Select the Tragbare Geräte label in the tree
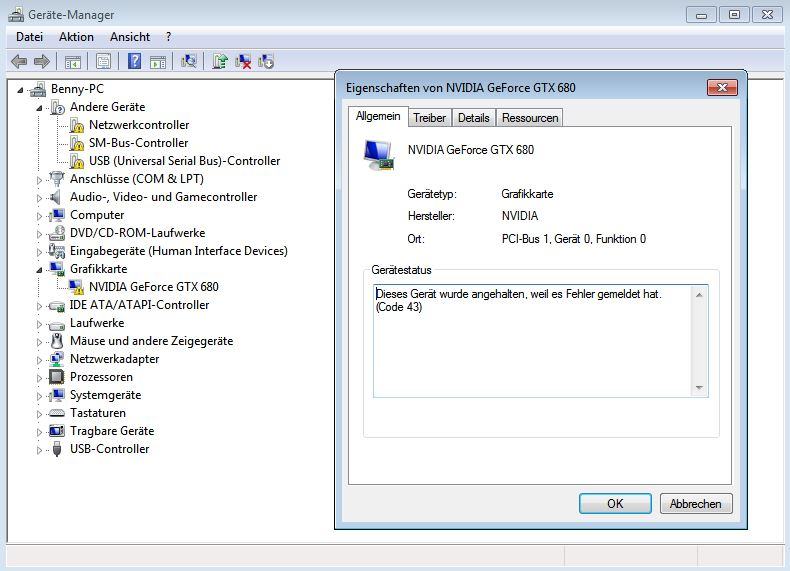 click(112, 431)
